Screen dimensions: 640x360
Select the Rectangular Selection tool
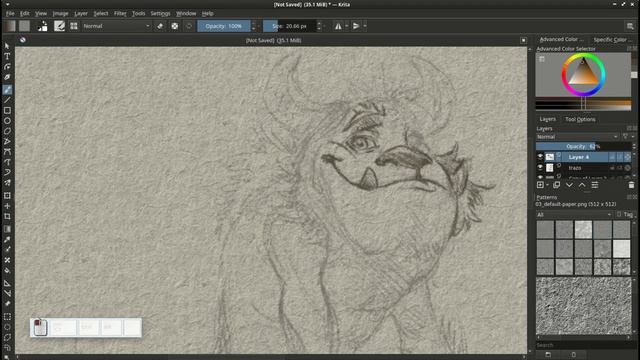7,316
